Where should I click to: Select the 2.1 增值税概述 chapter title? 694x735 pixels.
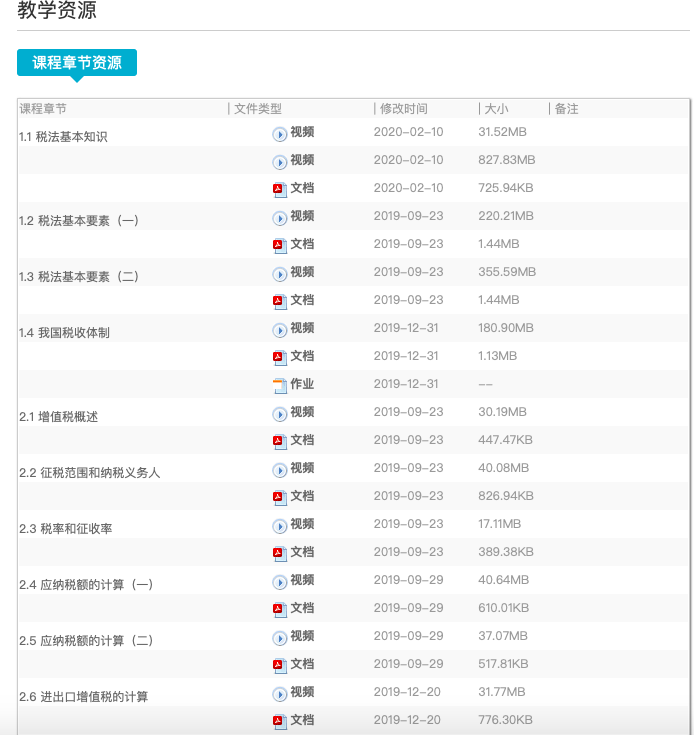[x=58, y=417]
